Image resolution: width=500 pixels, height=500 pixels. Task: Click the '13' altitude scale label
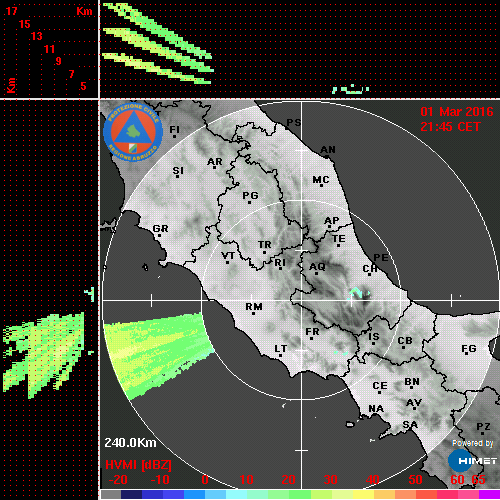(37, 36)
